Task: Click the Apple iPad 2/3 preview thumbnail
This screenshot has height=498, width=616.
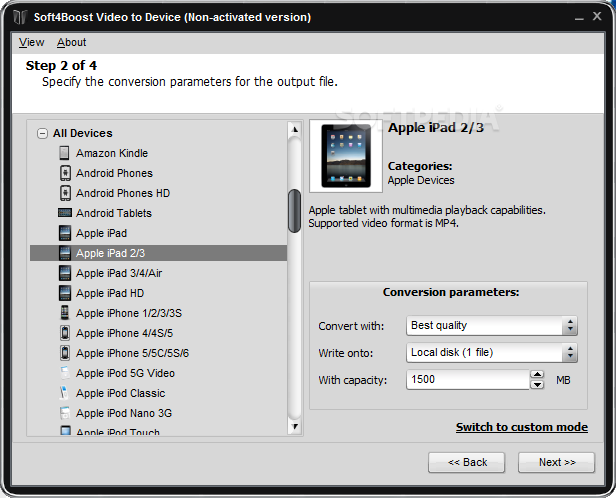Action: 346,156
